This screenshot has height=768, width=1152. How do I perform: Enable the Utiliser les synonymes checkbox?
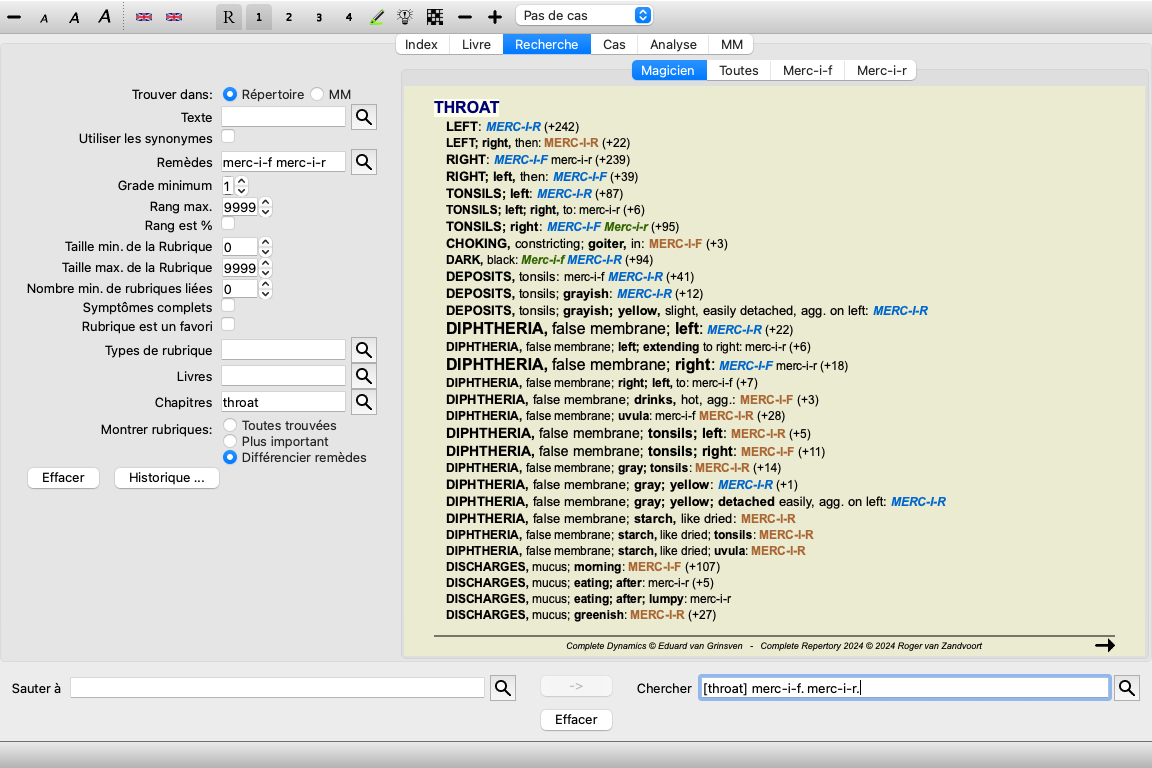(228, 137)
